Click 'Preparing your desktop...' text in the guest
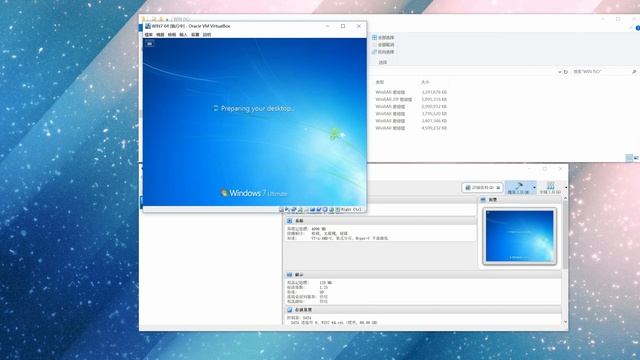This screenshot has height=360, width=640. click(x=257, y=109)
